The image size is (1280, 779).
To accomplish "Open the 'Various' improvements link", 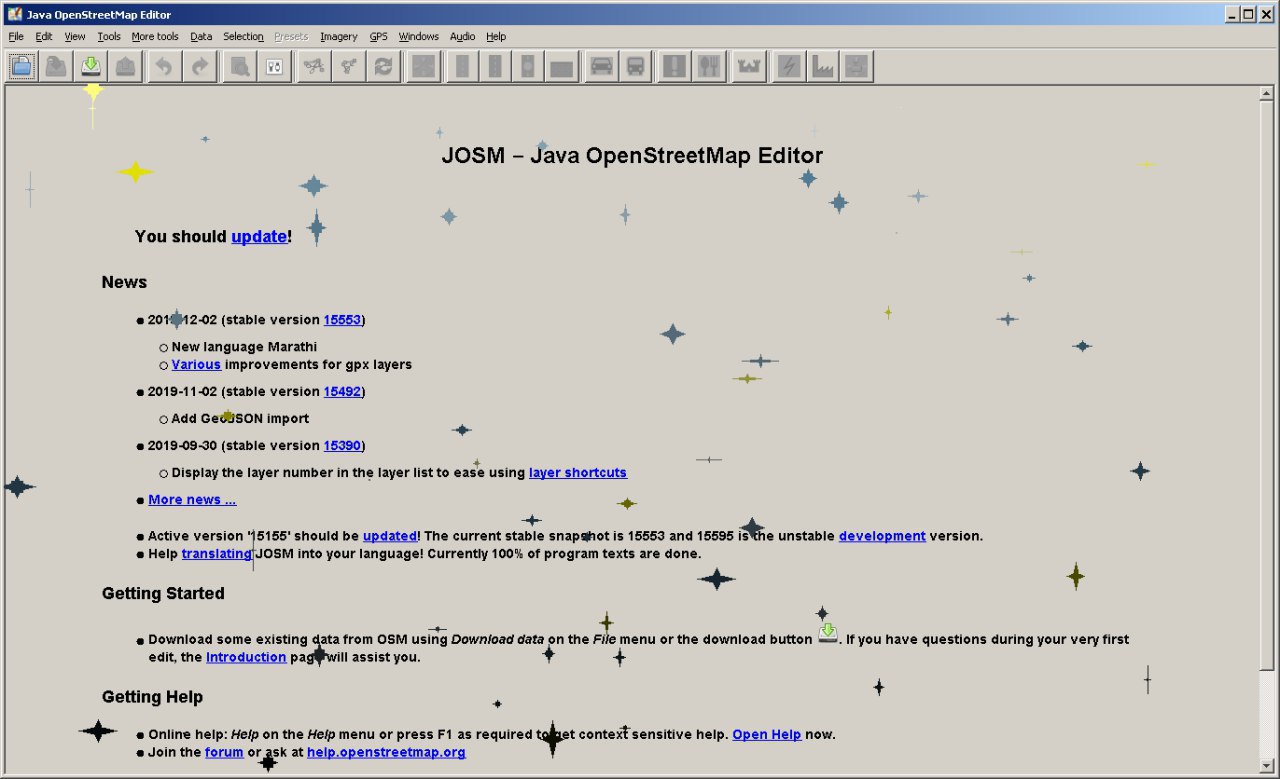I will [x=196, y=365].
